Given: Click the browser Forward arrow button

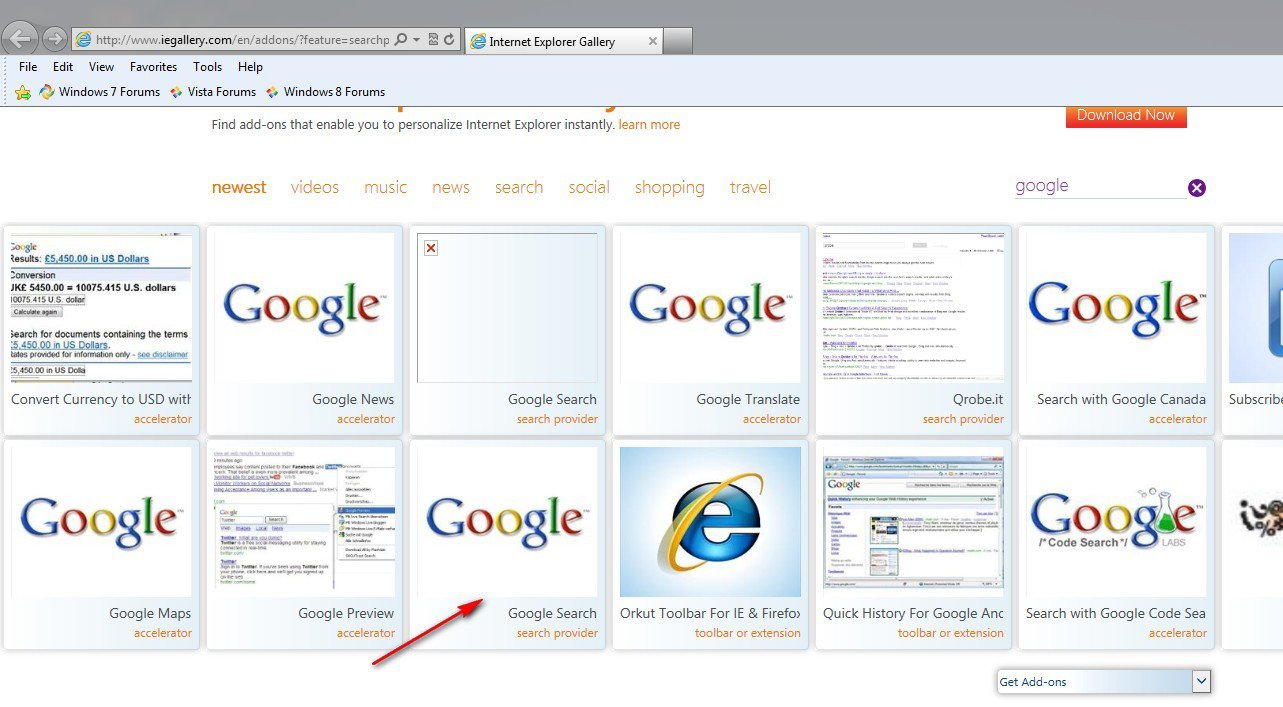Looking at the screenshot, I should point(55,39).
